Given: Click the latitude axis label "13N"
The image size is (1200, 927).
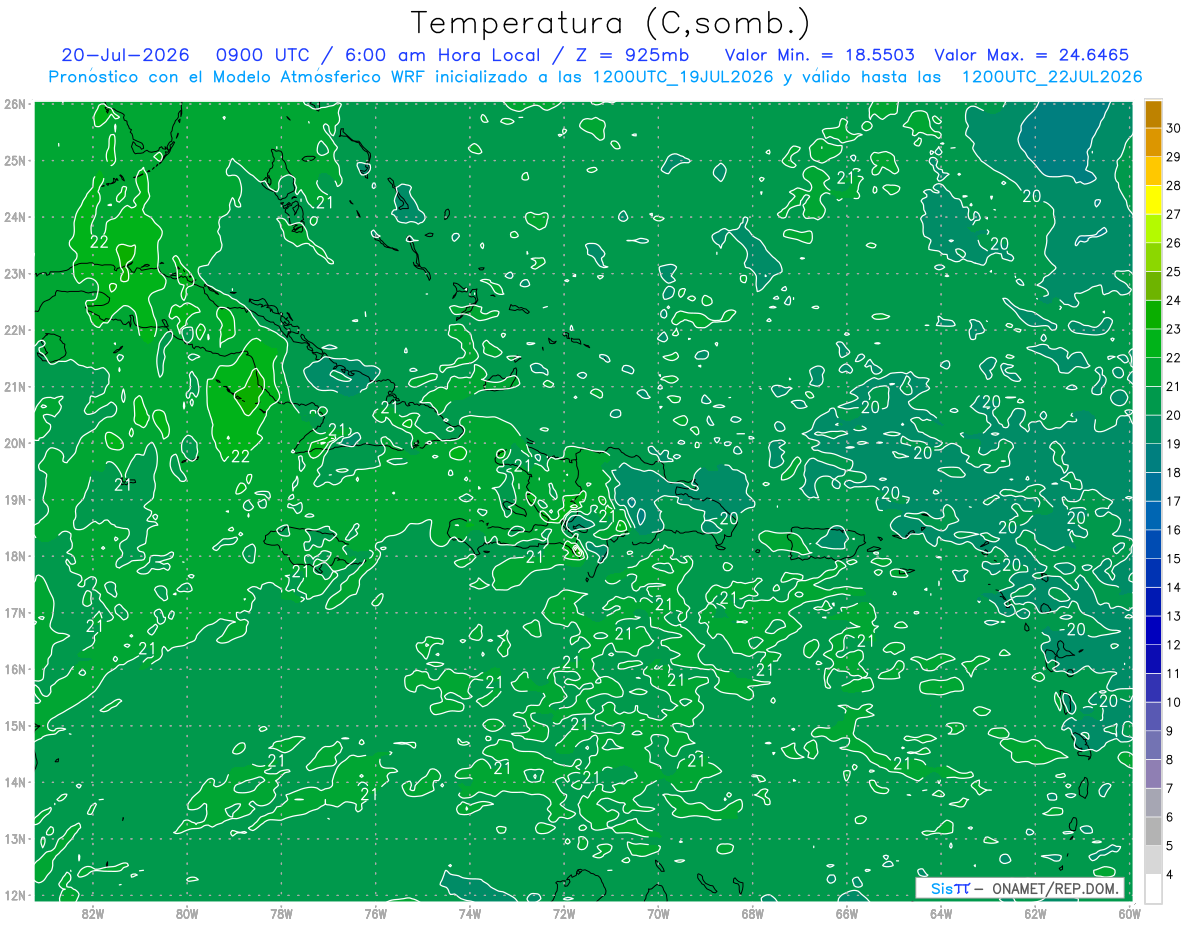Looking at the screenshot, I should [x=15, y=838].
